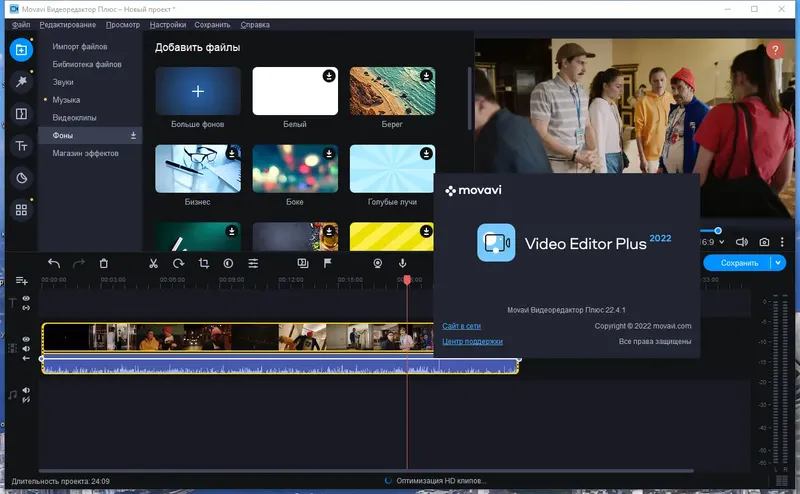800x494 pixels.
Task: Expand the Сохранить button dropdown arrow
Action: [x=778, y=263]
